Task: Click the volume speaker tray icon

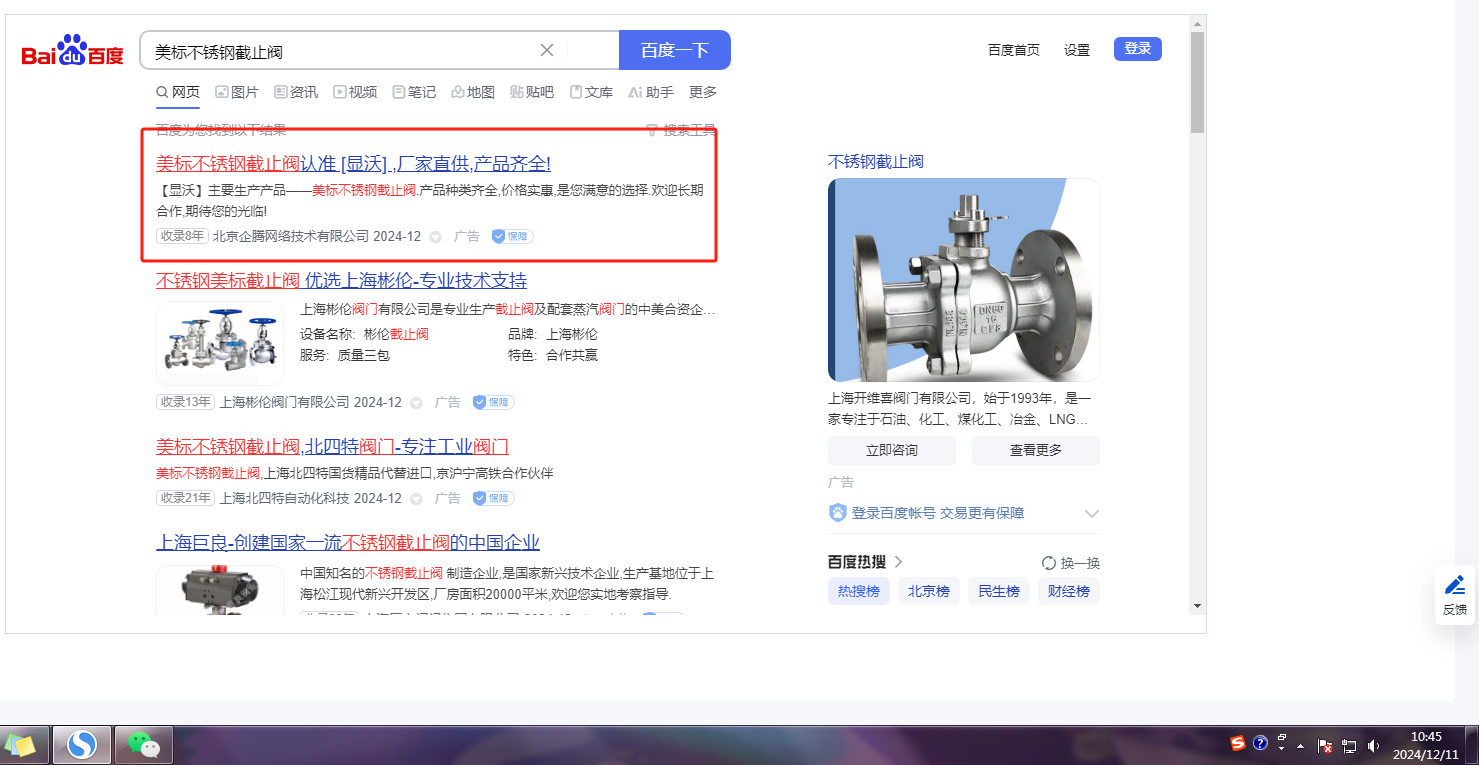Action: [1374, 746]
